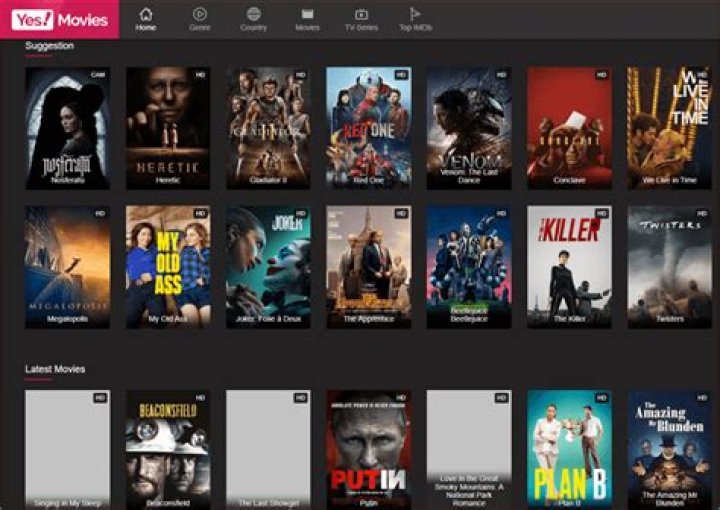Click the Beaconsfield title caption

pos(168,503)
